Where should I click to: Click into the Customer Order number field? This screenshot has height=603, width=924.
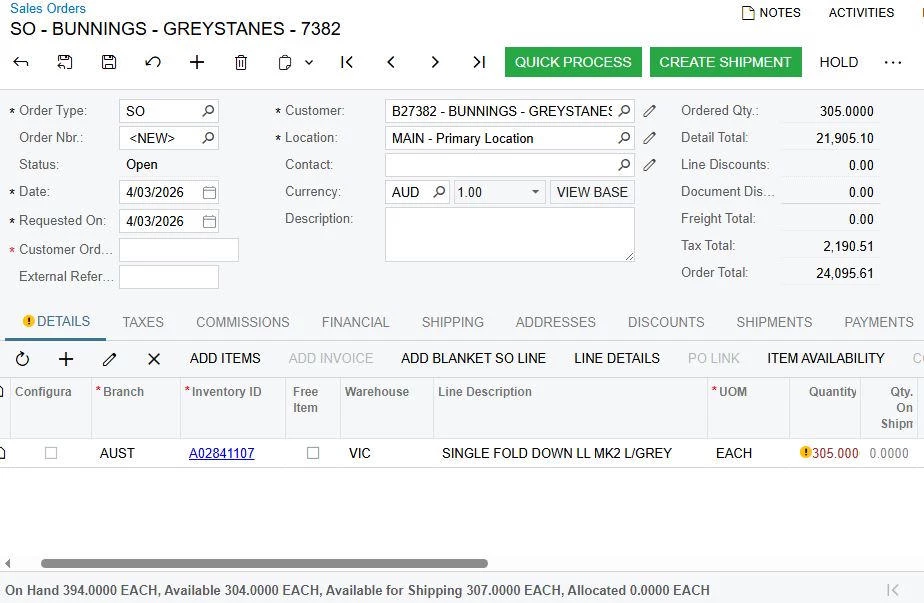[179, 250]
